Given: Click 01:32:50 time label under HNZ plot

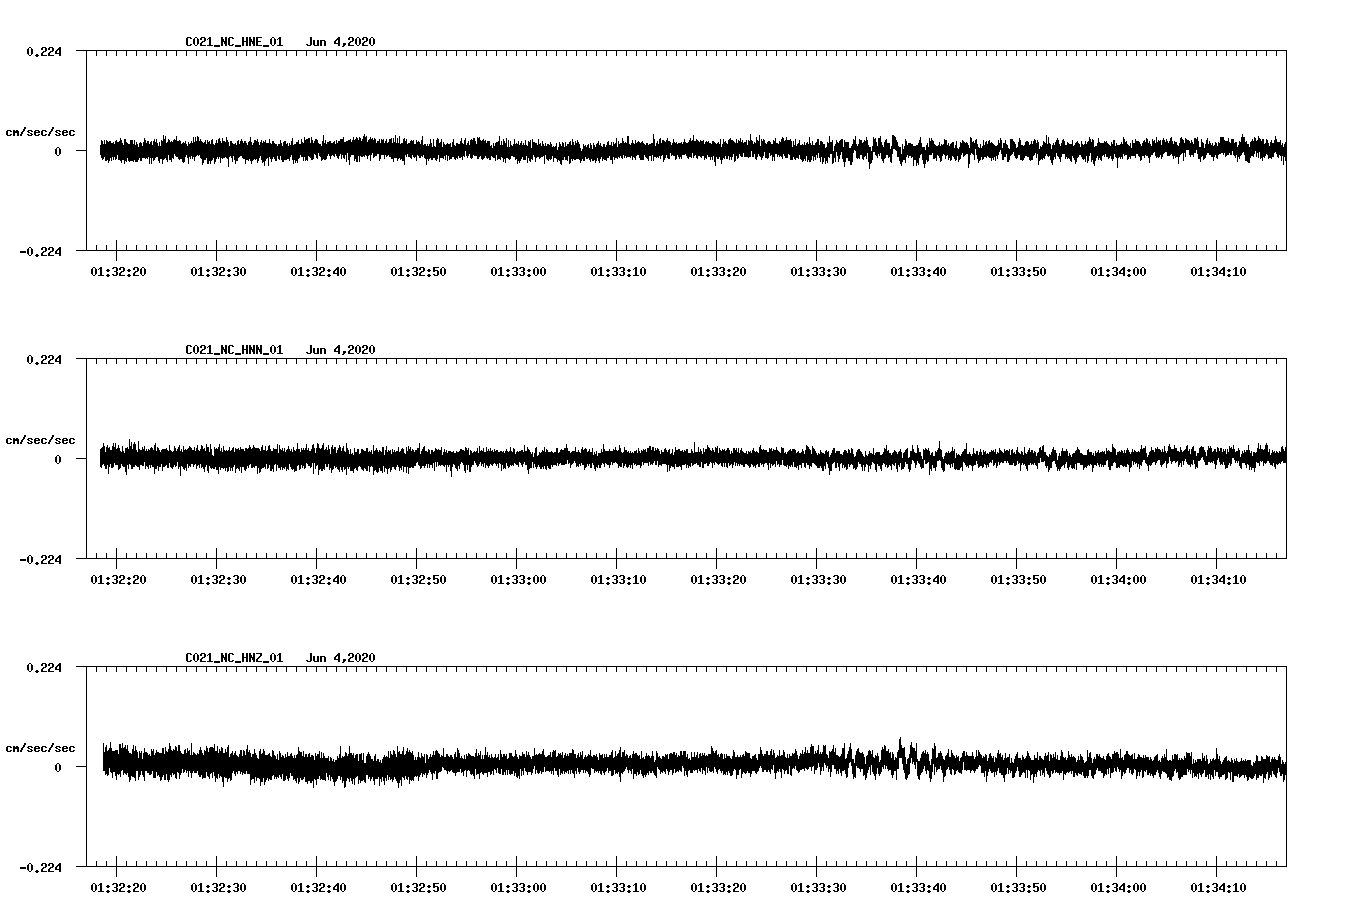Looking at the screenshot, I should 418,888.
